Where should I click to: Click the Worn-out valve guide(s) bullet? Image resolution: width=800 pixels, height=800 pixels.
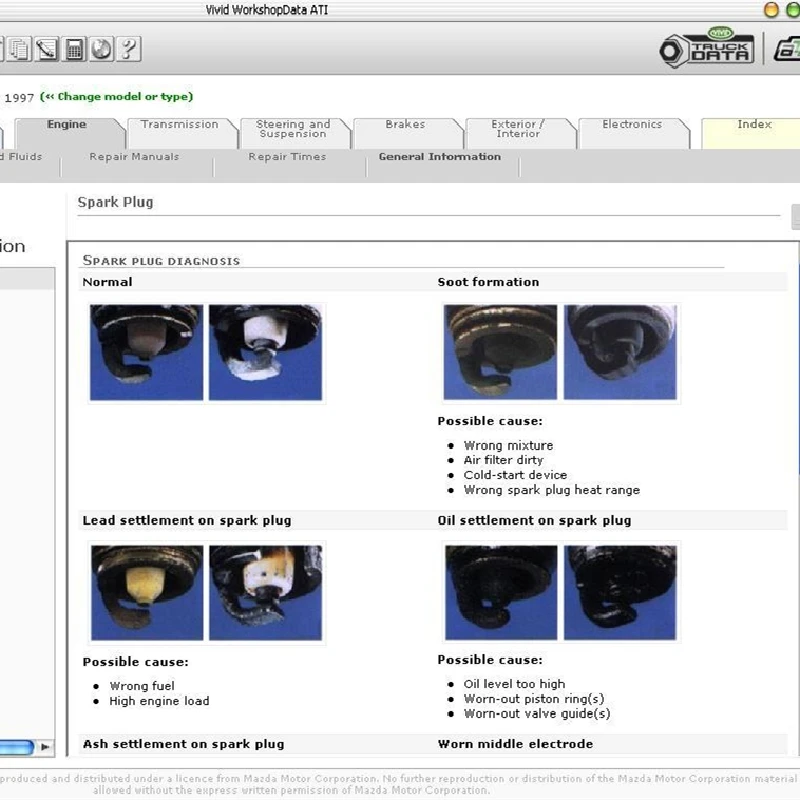[537, 714]
